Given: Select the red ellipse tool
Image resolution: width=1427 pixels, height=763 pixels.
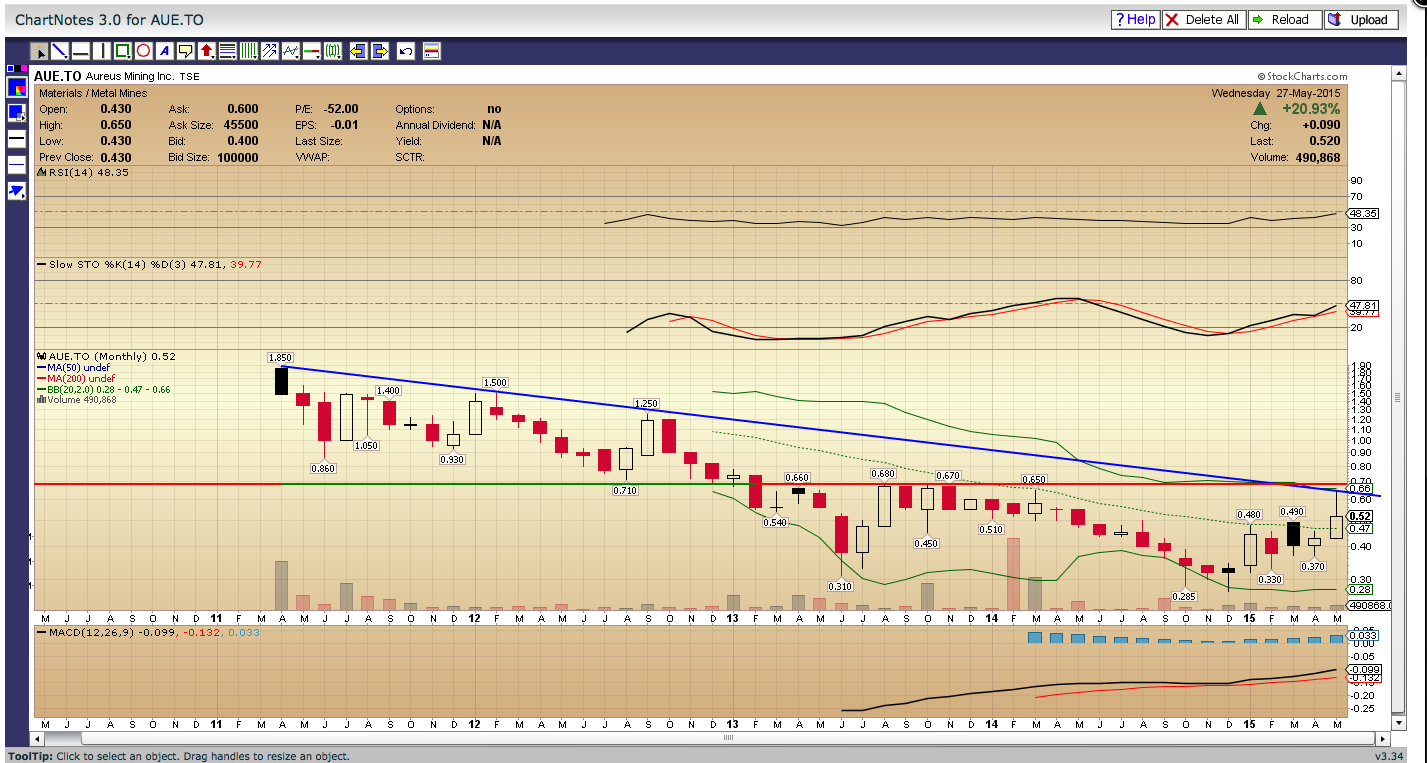Looking at the screenshot, I should tap(143, 51).
